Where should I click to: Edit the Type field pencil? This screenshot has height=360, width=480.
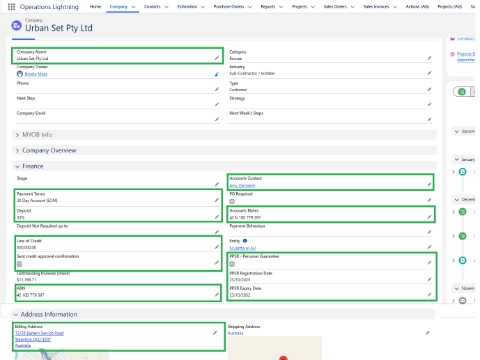point(429,89)
